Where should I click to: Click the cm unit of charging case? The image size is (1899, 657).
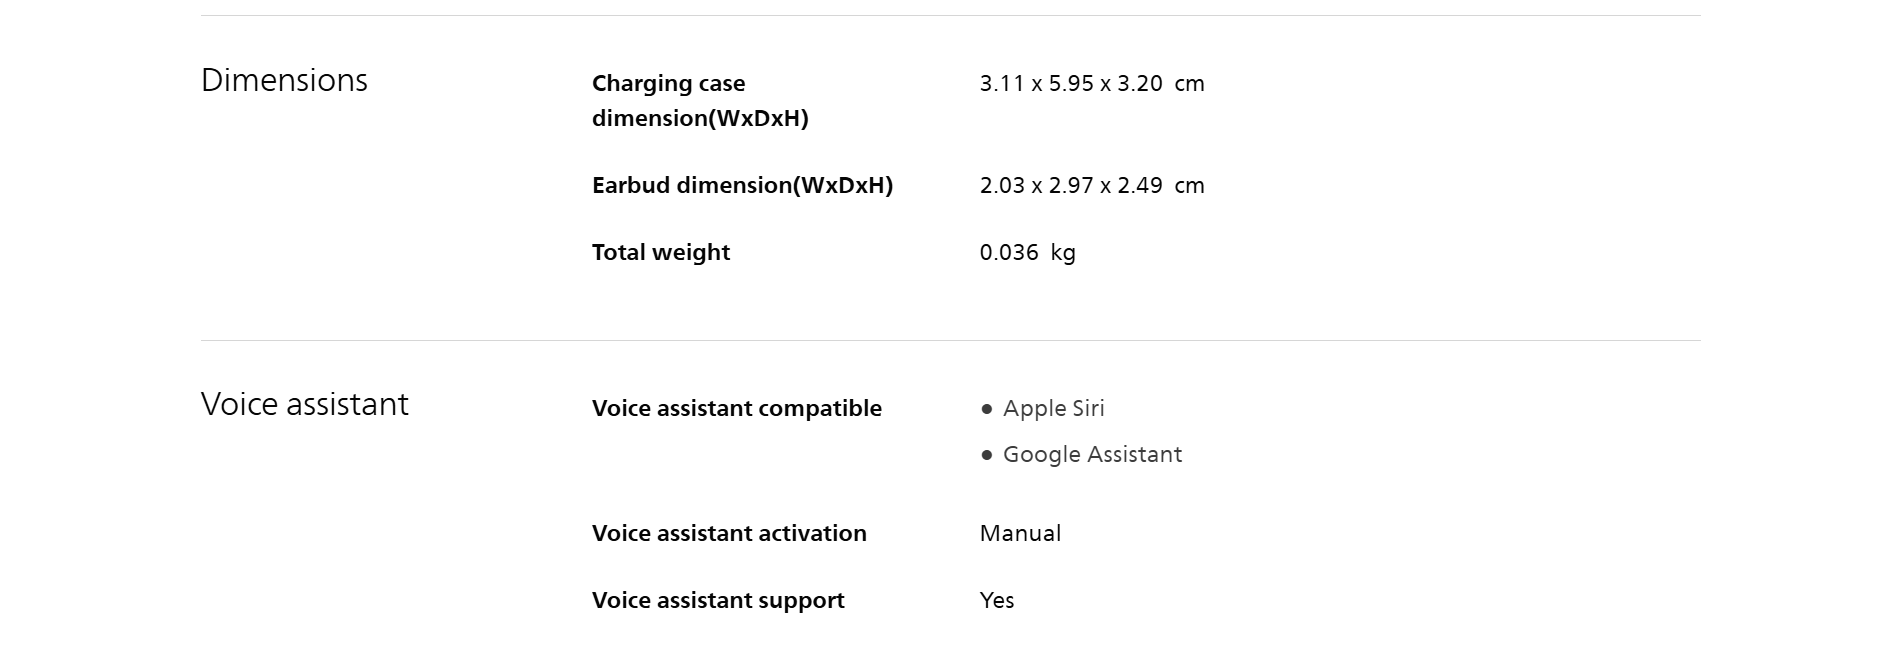click(1189, 84)
